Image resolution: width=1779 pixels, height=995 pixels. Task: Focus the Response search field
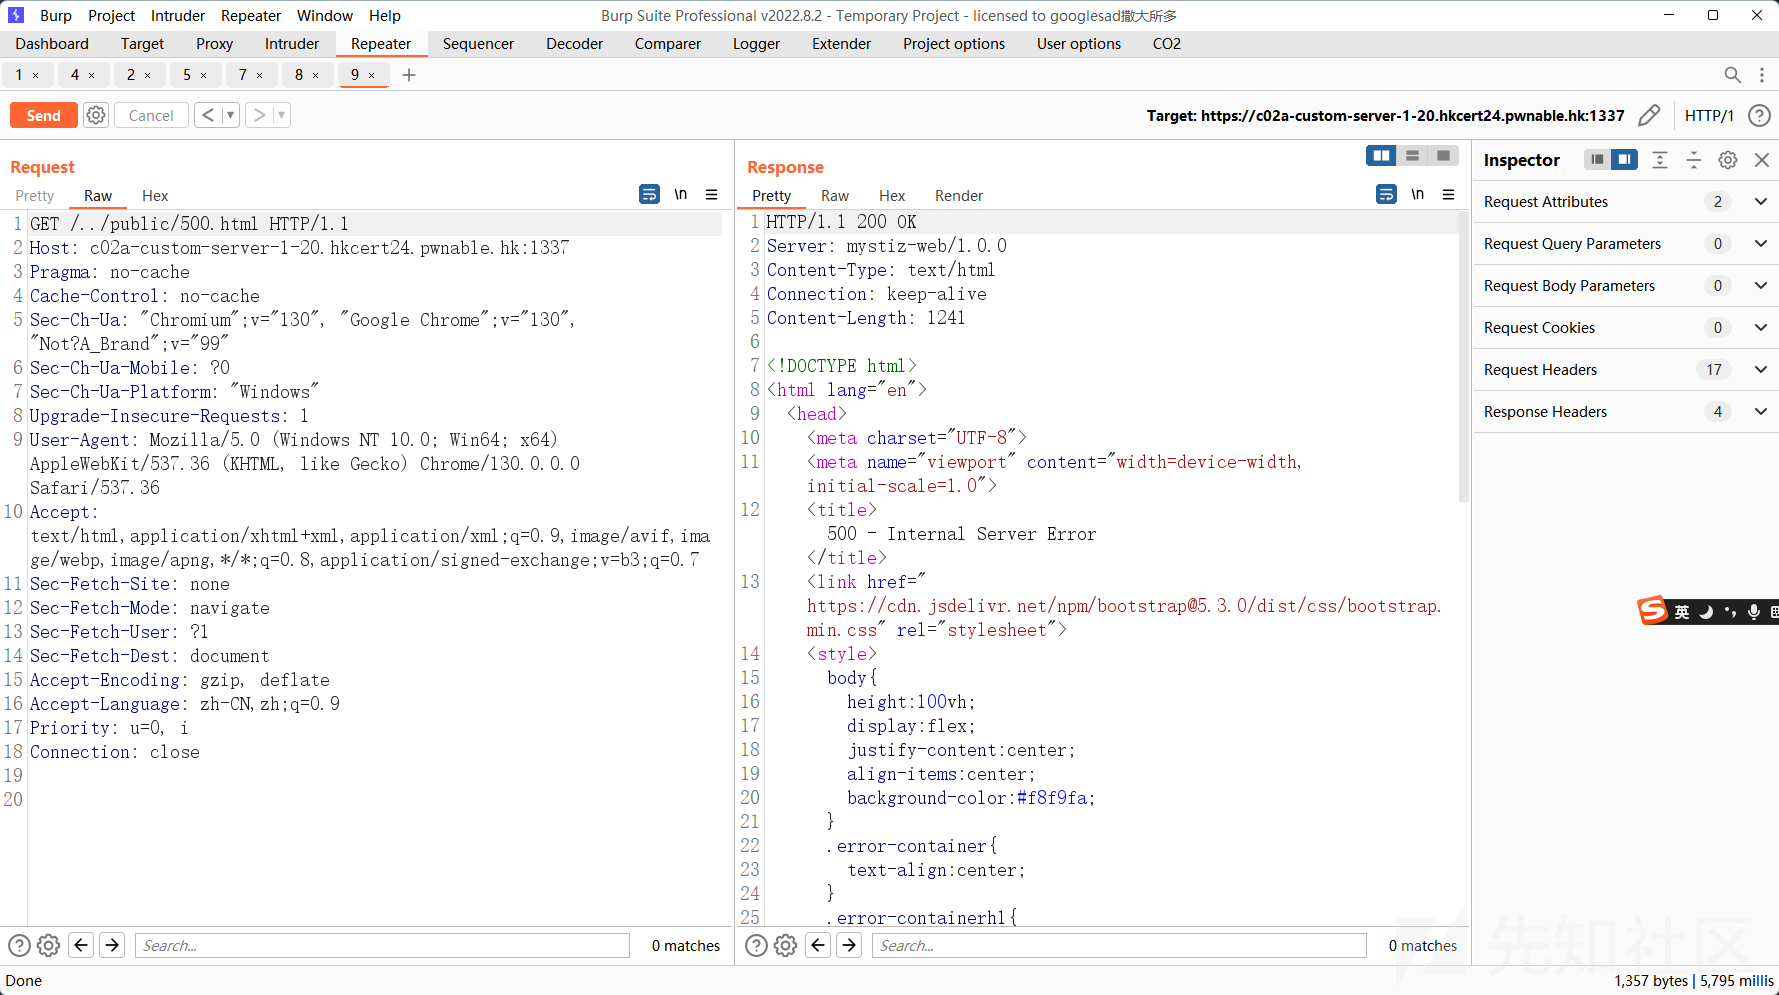point(1119,945)
